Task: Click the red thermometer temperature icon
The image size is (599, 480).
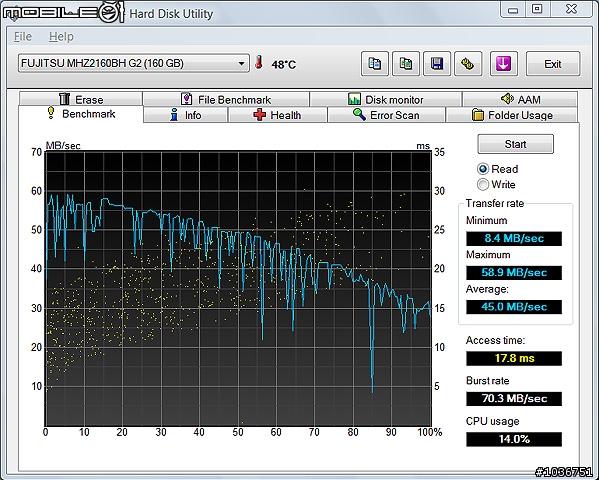Action: click(x=259, y=63)
